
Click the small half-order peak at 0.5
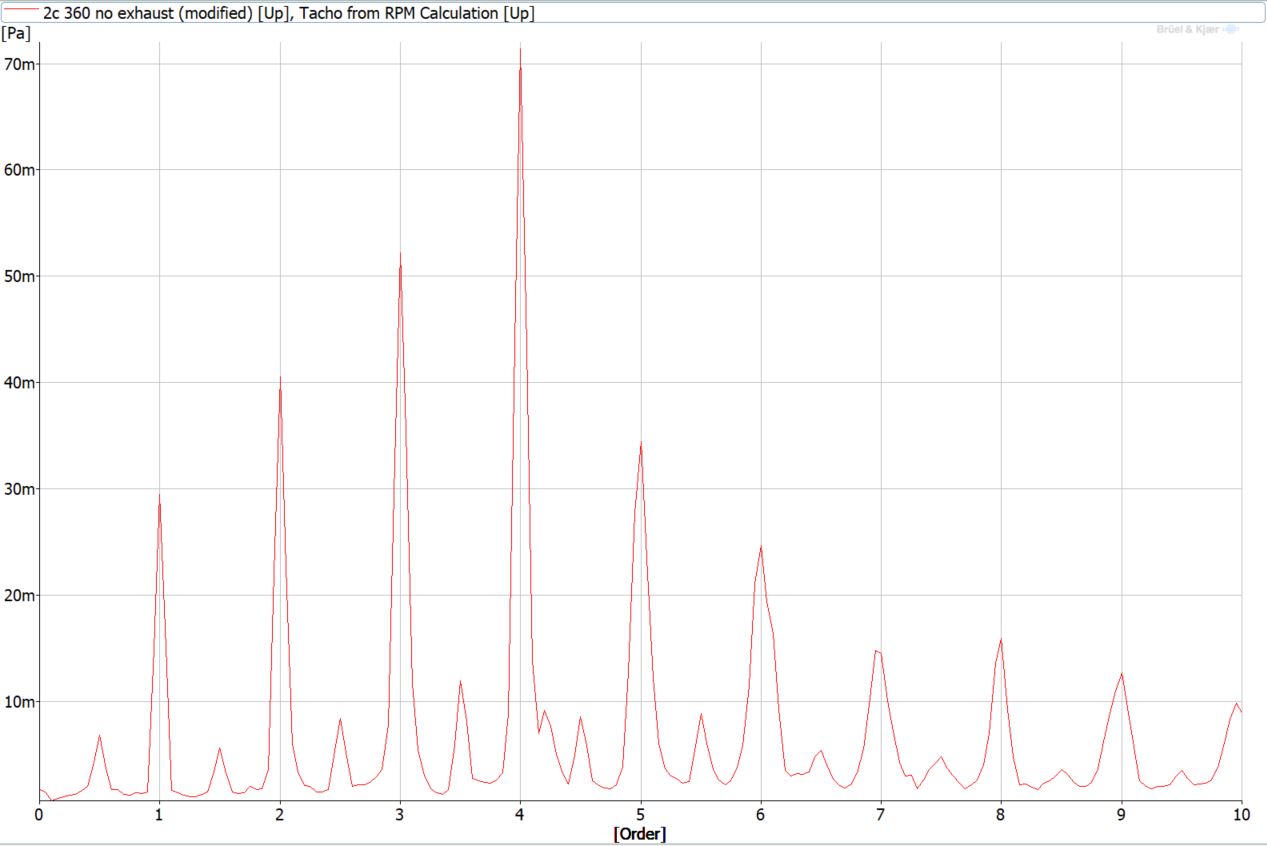pyautogui.click(x=99, y=735)
